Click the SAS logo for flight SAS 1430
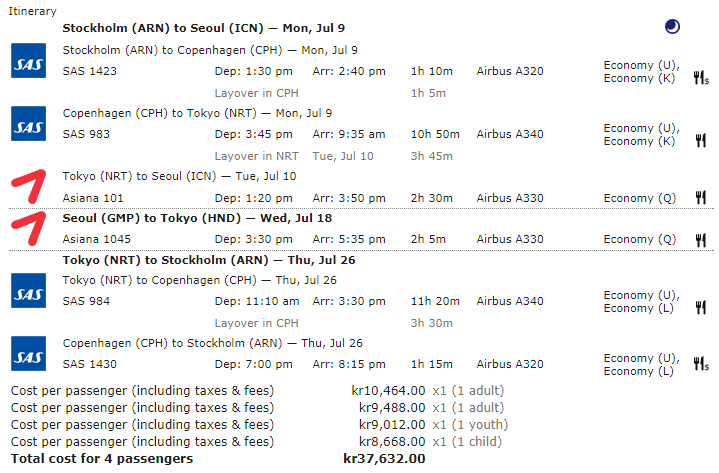This screenshot has height=473, width=719. (28, 353)
